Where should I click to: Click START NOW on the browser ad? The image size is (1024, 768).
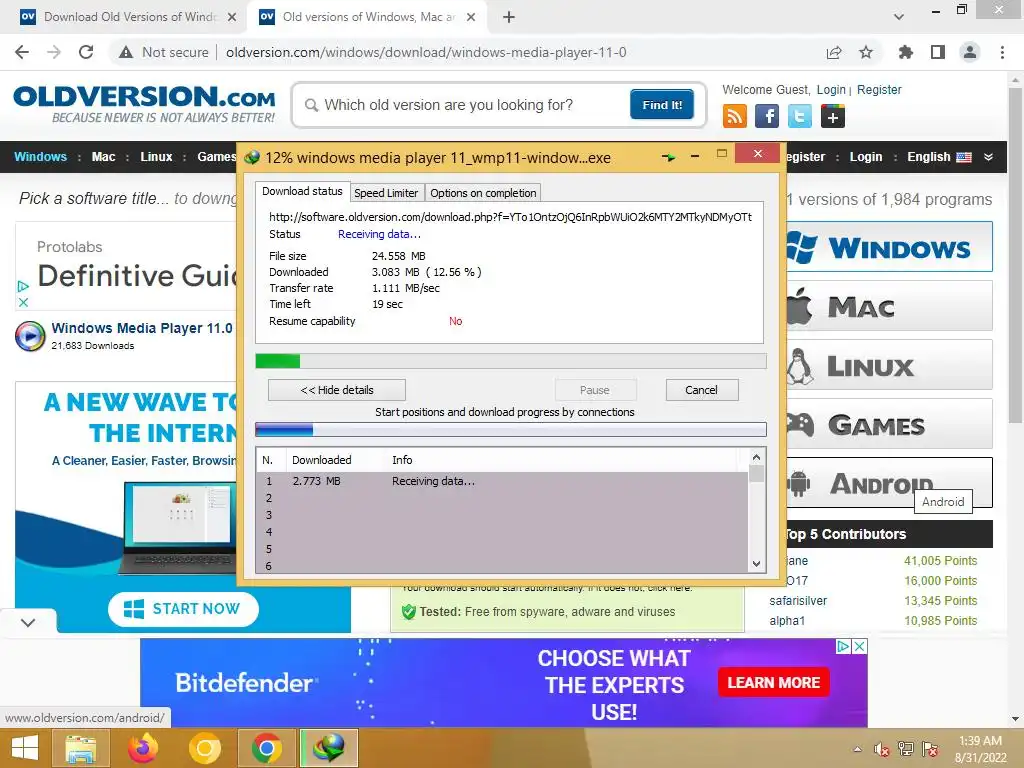point(184,609)
